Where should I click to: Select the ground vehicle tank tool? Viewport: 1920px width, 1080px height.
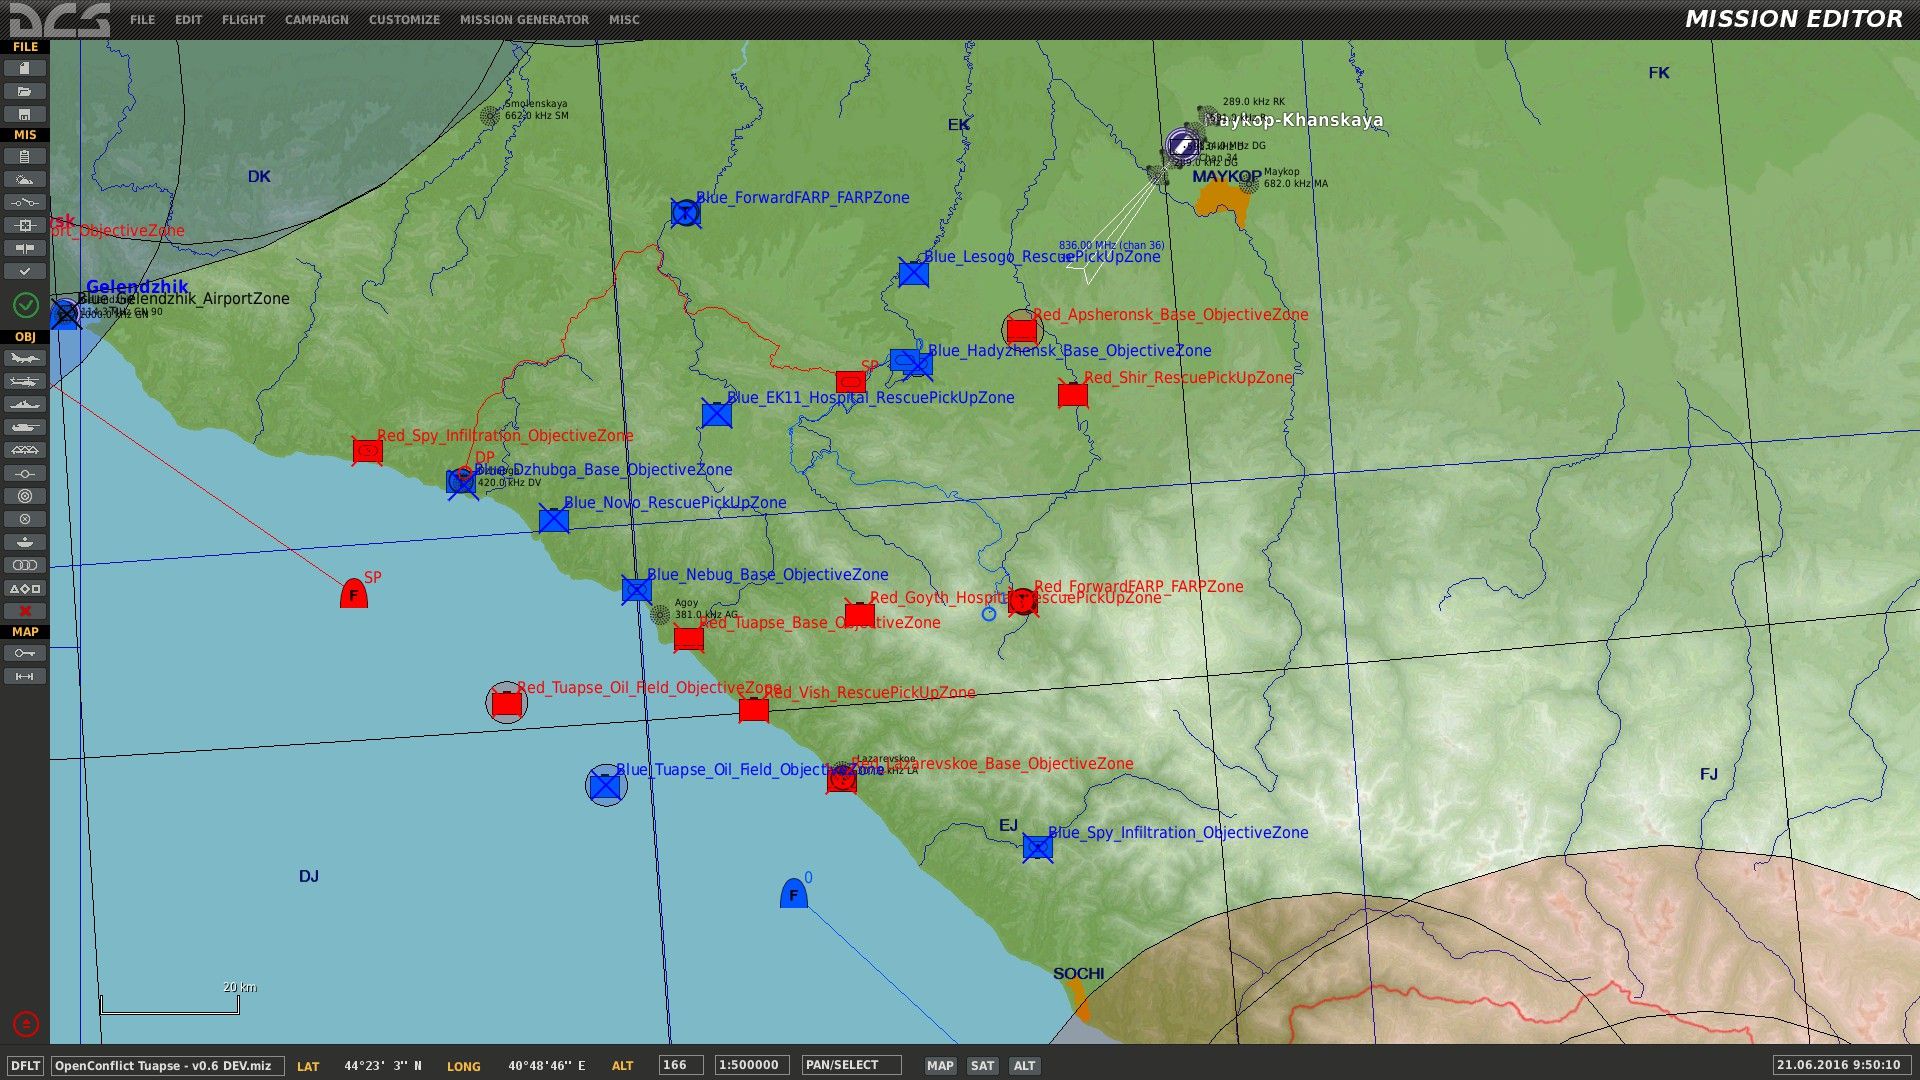pos(25,427)
